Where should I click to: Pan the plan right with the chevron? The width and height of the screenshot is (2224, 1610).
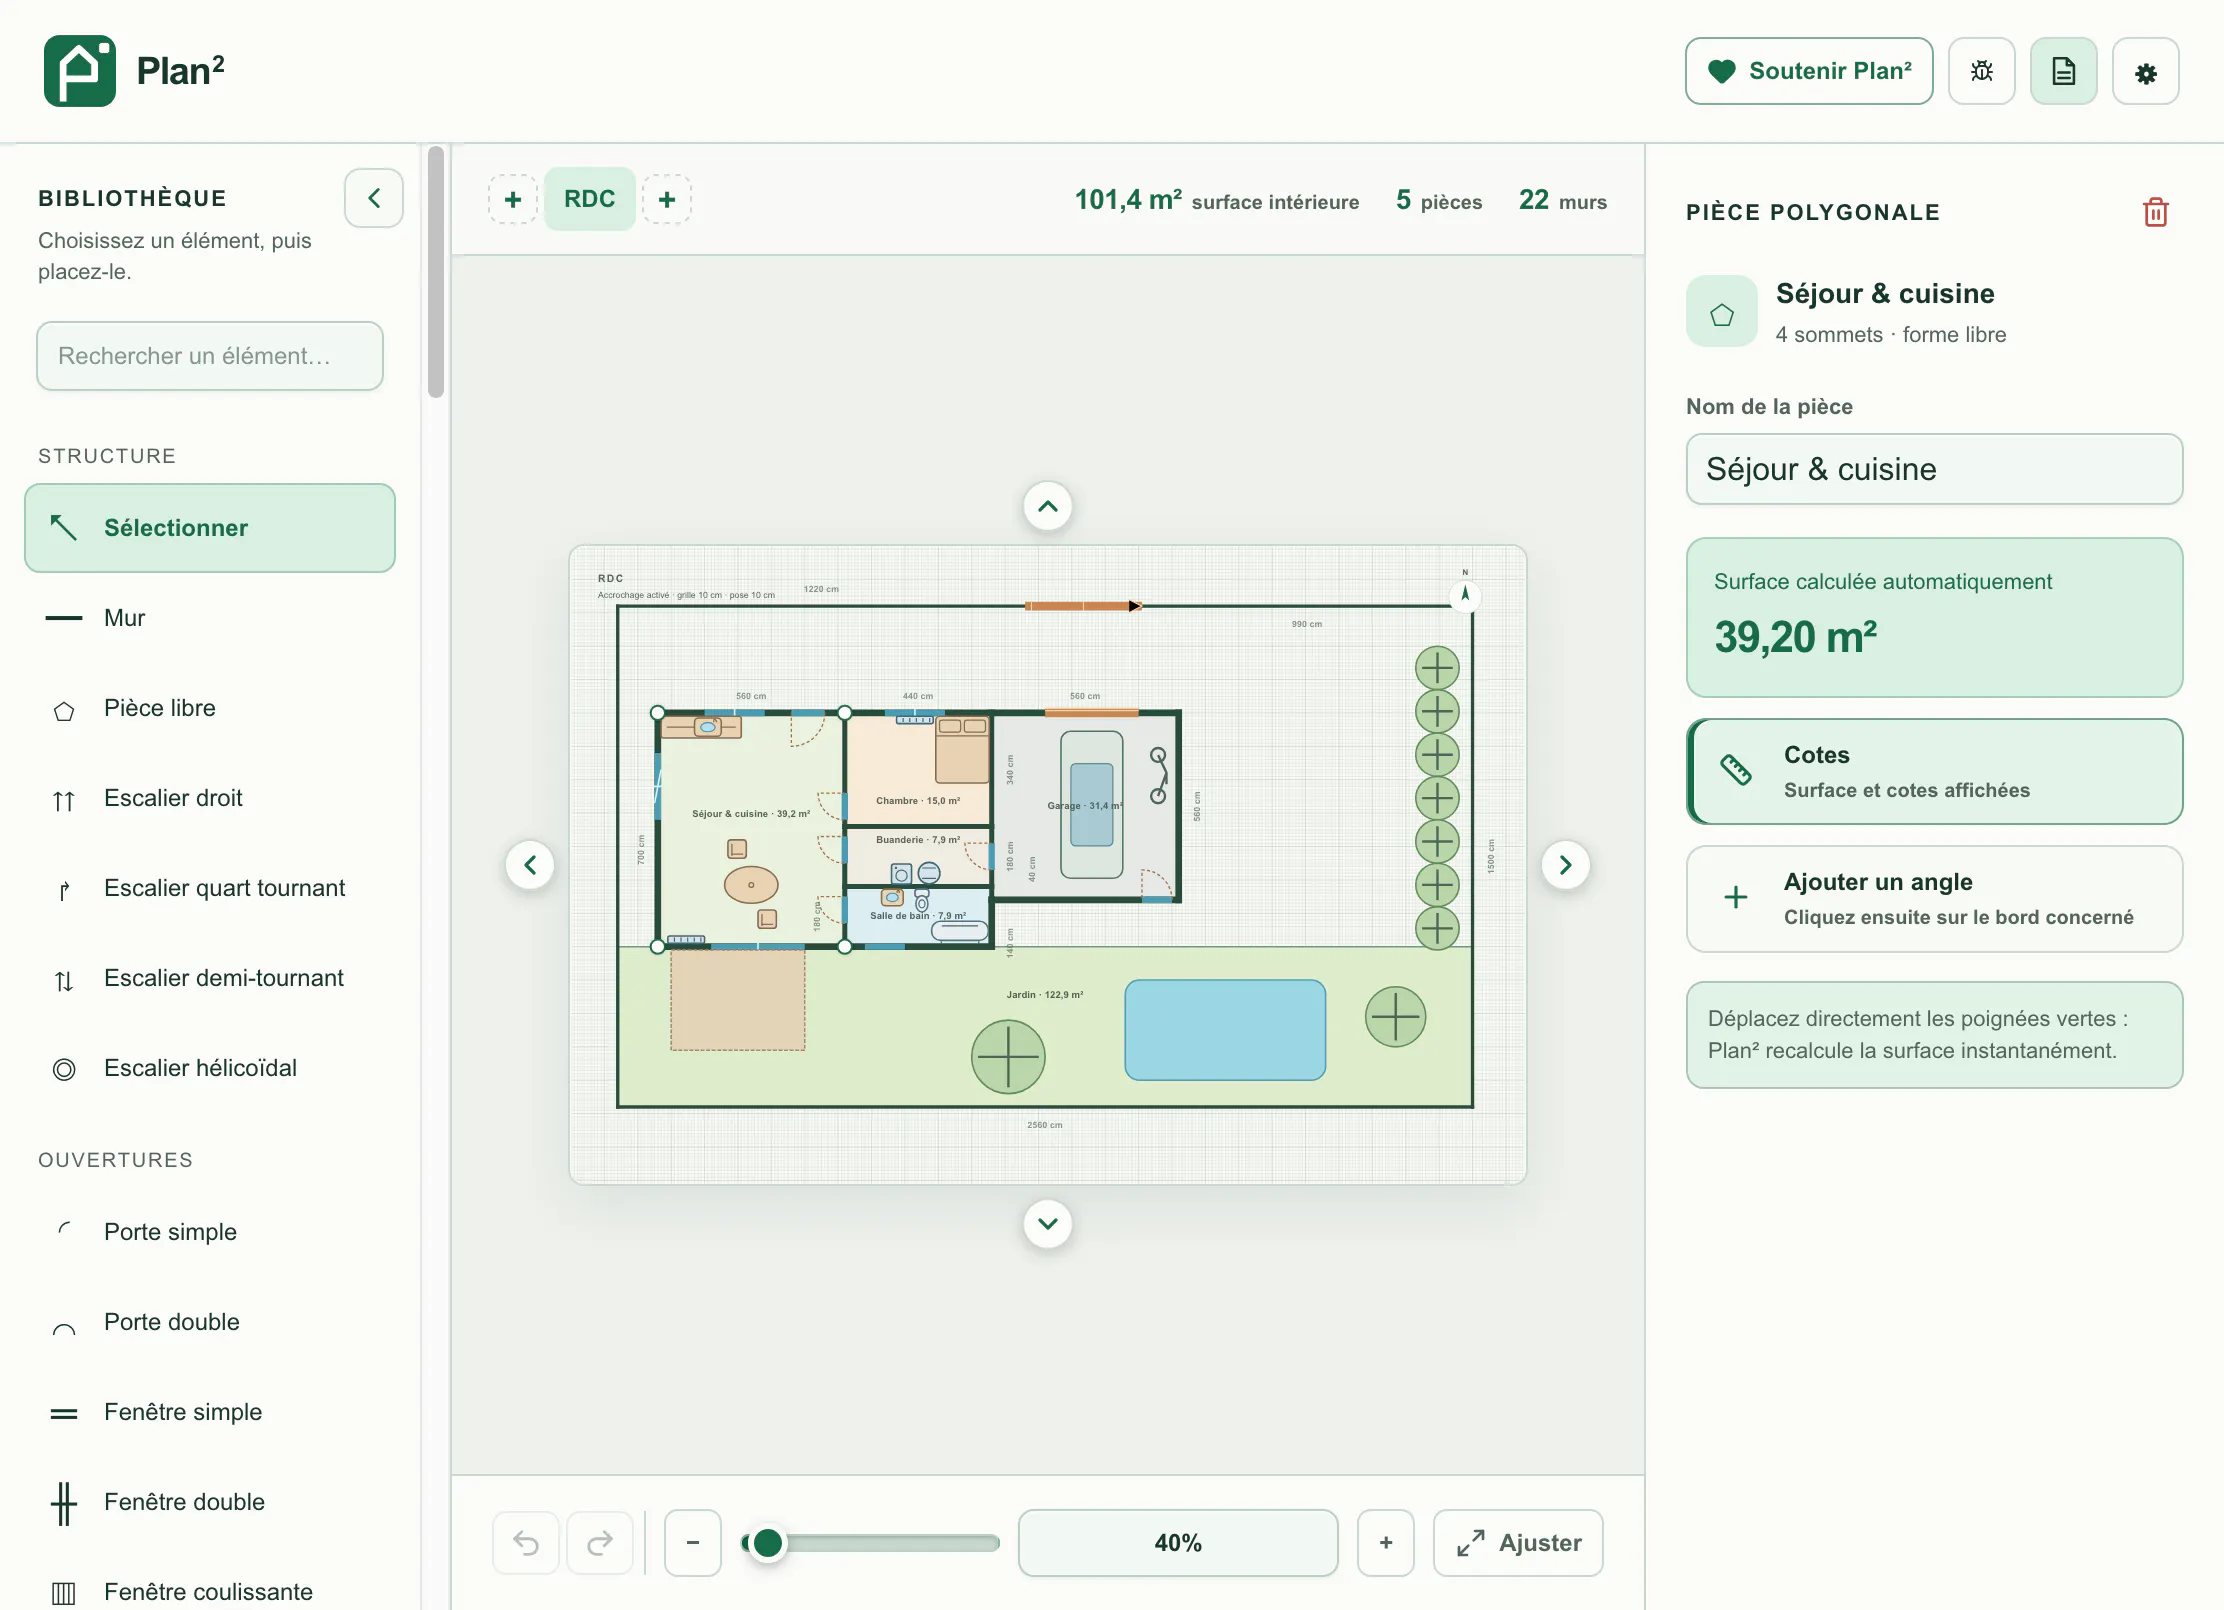click(1565, 865)
